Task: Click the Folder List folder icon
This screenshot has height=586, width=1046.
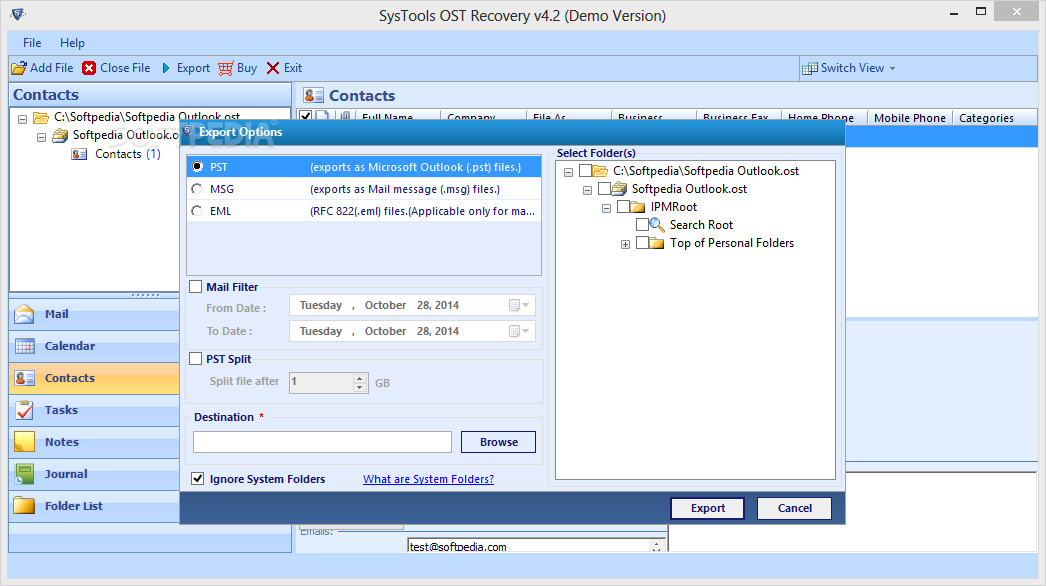Action: [25, 505]
